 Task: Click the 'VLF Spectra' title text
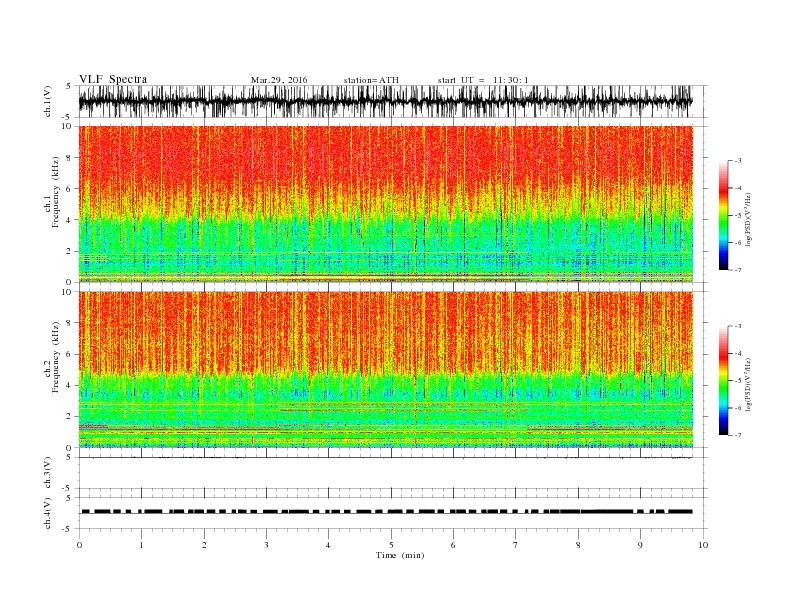tap(113, 79)
